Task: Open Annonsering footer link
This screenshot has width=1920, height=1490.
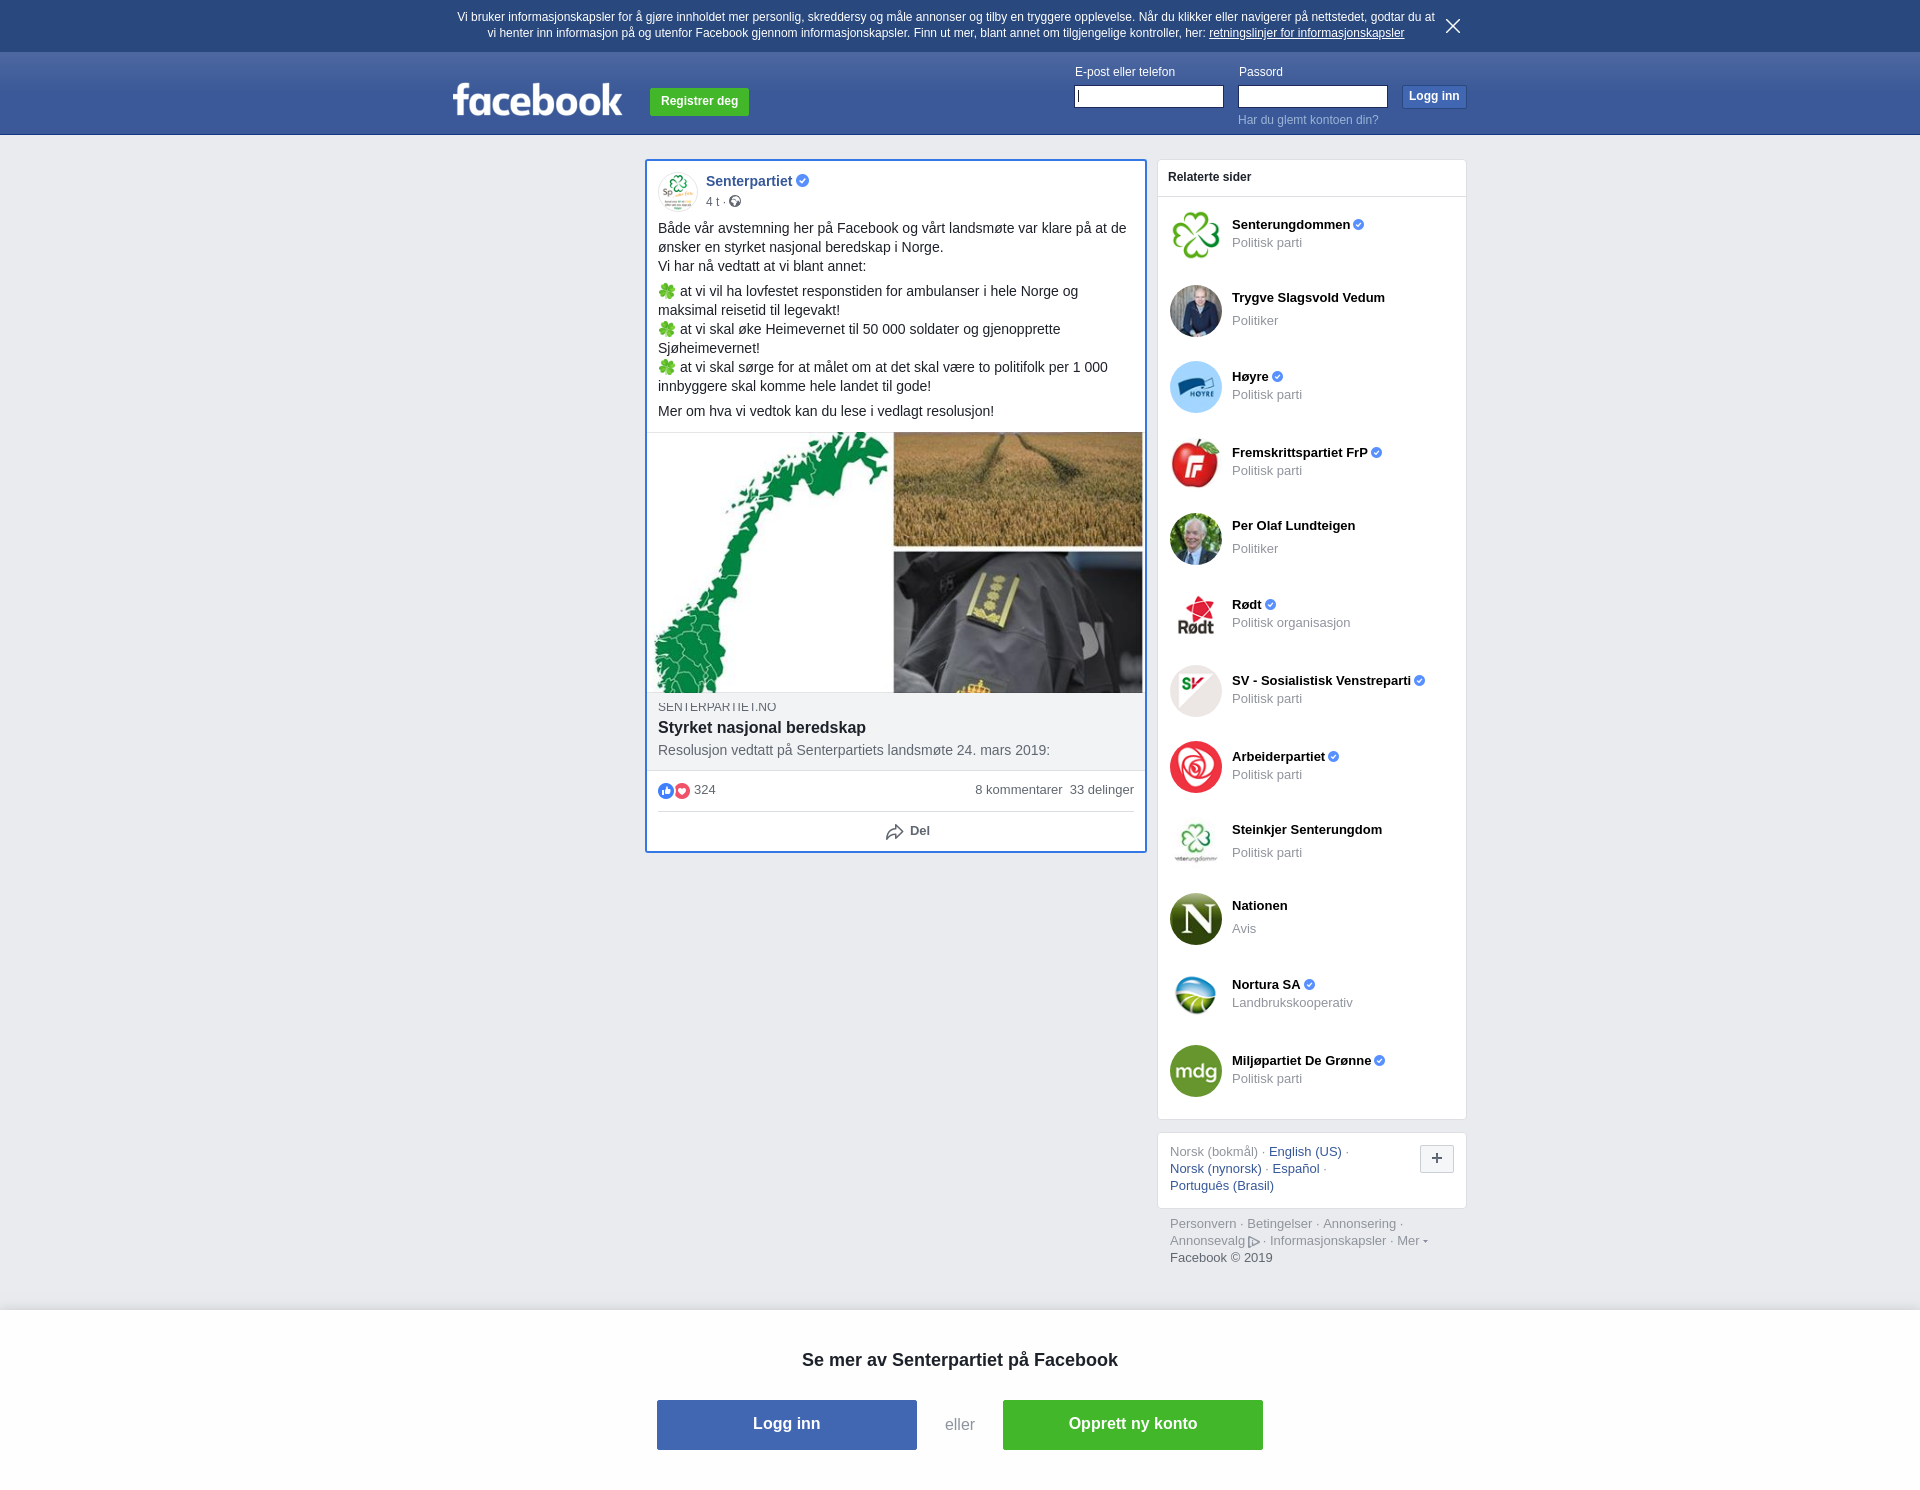Action: coord(1359,1224)
